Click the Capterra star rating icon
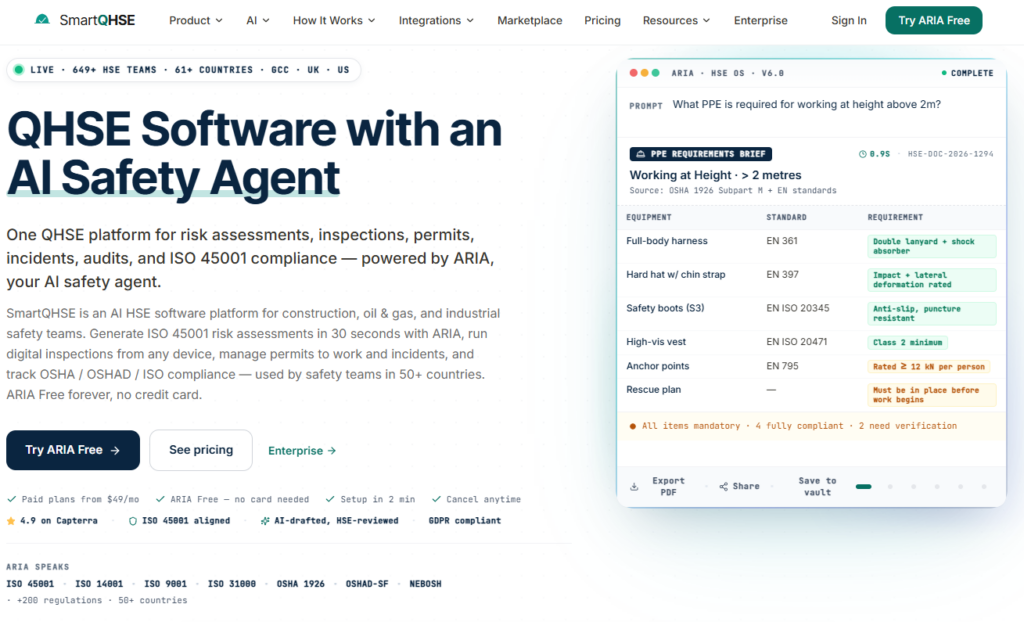1024x622 pixels. 11,521
